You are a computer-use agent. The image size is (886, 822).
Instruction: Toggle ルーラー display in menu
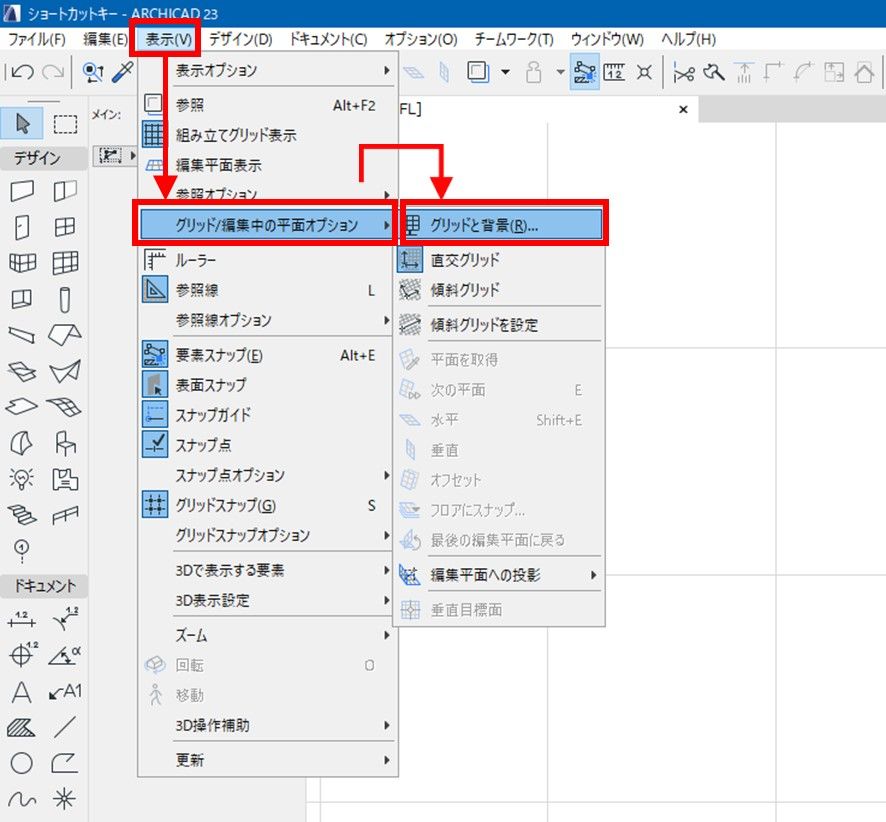[x=268, y=260]
